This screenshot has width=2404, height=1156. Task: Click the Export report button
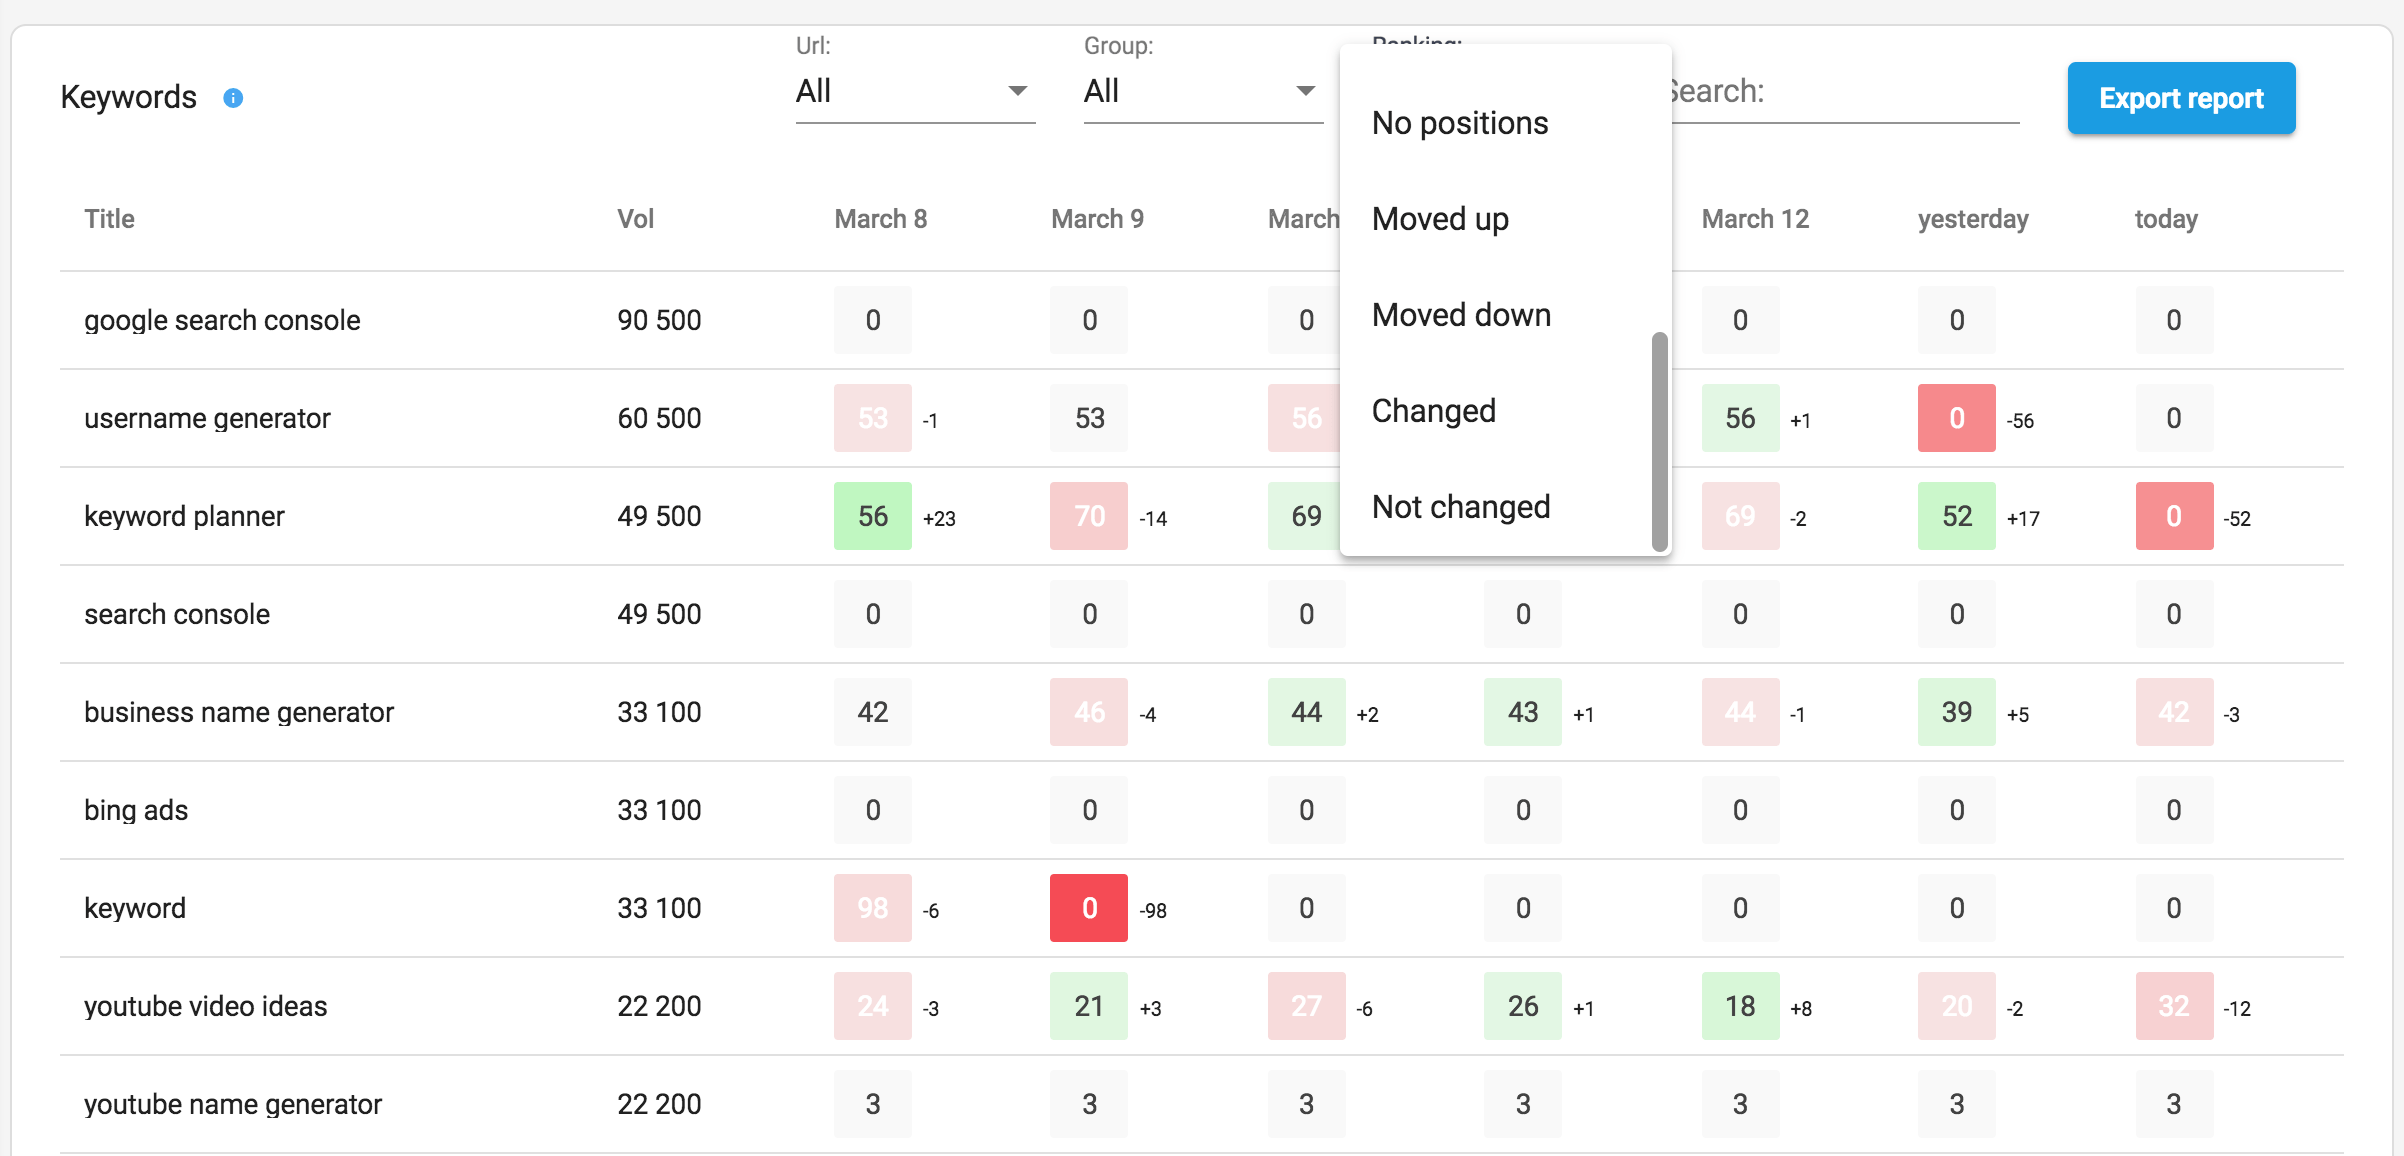[x=2181, y=98]
